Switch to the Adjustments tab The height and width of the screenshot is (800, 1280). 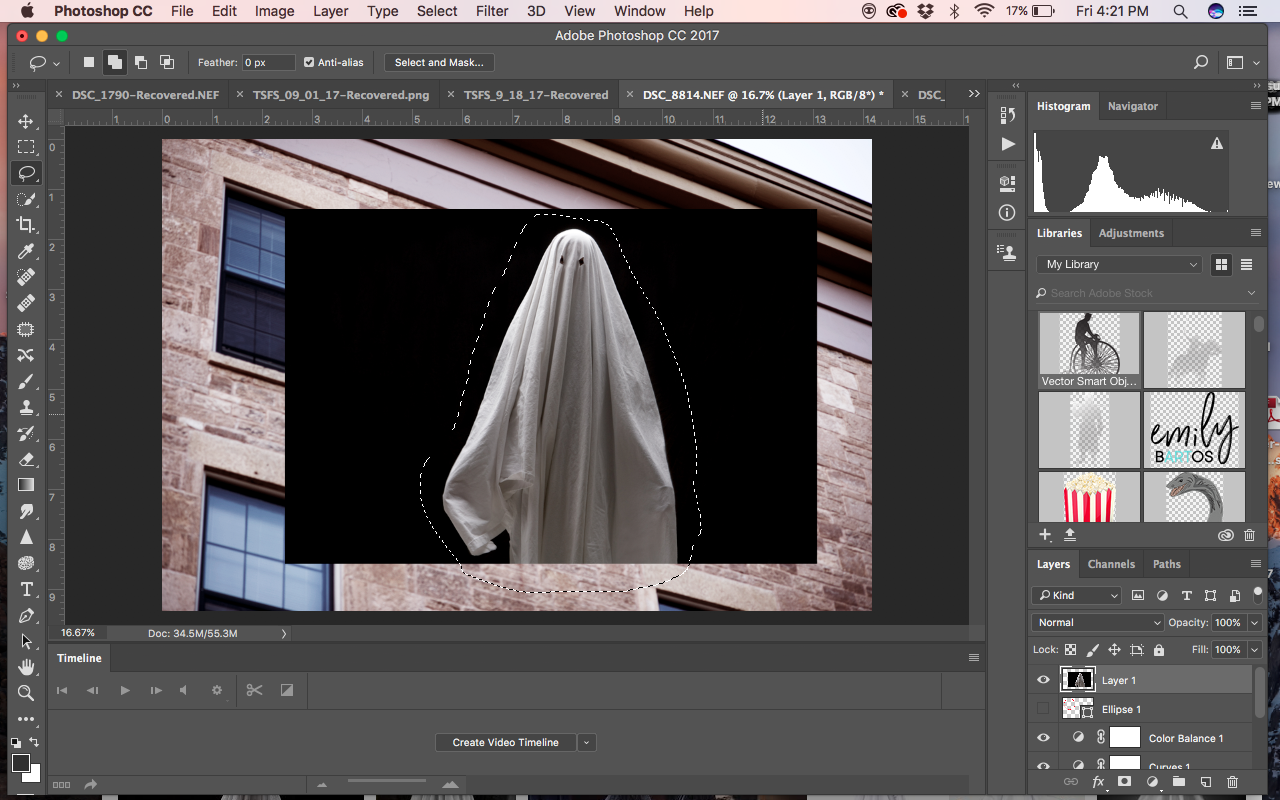pos(1131,233)
